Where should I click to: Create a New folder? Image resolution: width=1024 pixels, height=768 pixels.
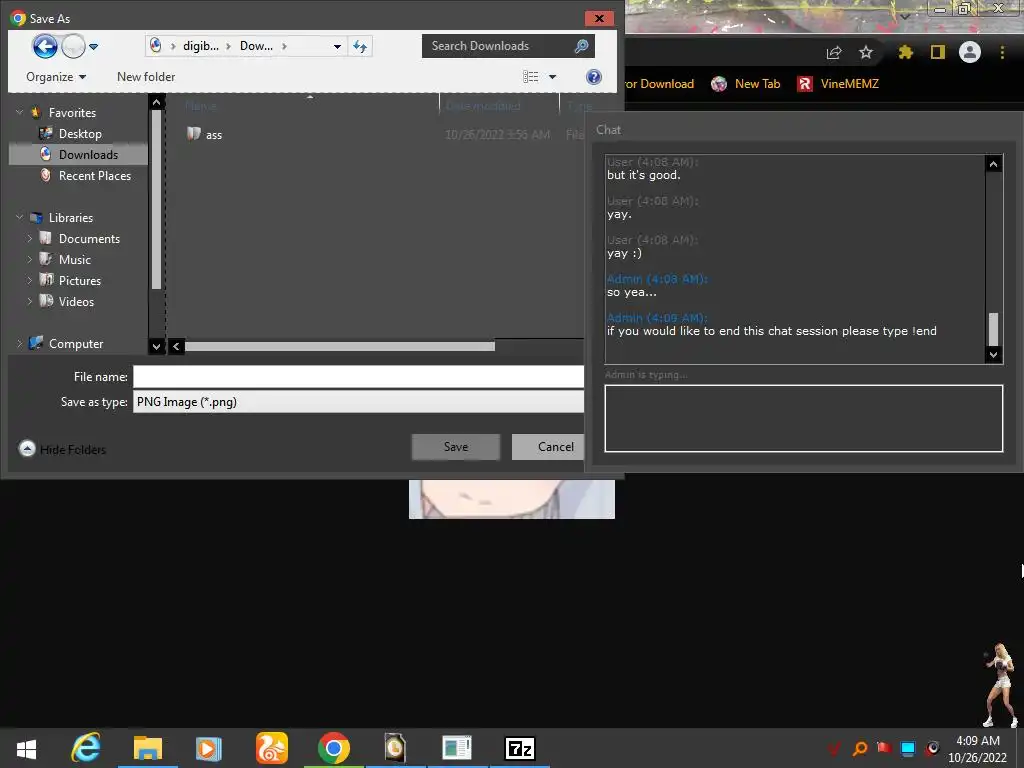click(x=146, y=77)
